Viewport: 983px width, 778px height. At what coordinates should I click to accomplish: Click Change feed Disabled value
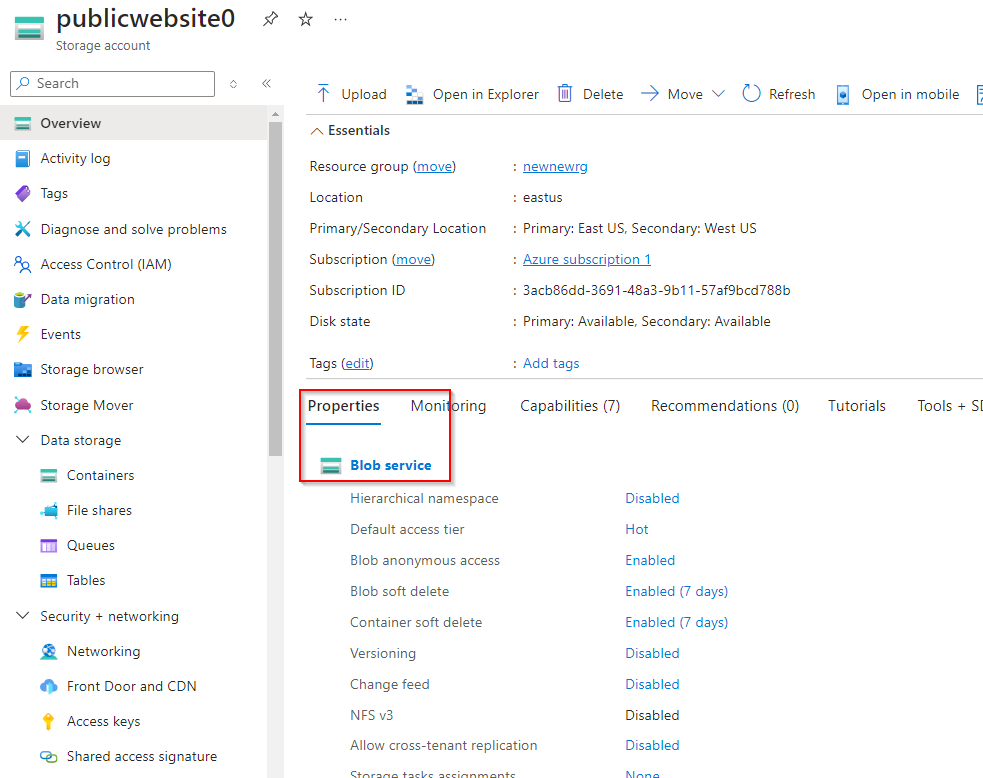652,684
